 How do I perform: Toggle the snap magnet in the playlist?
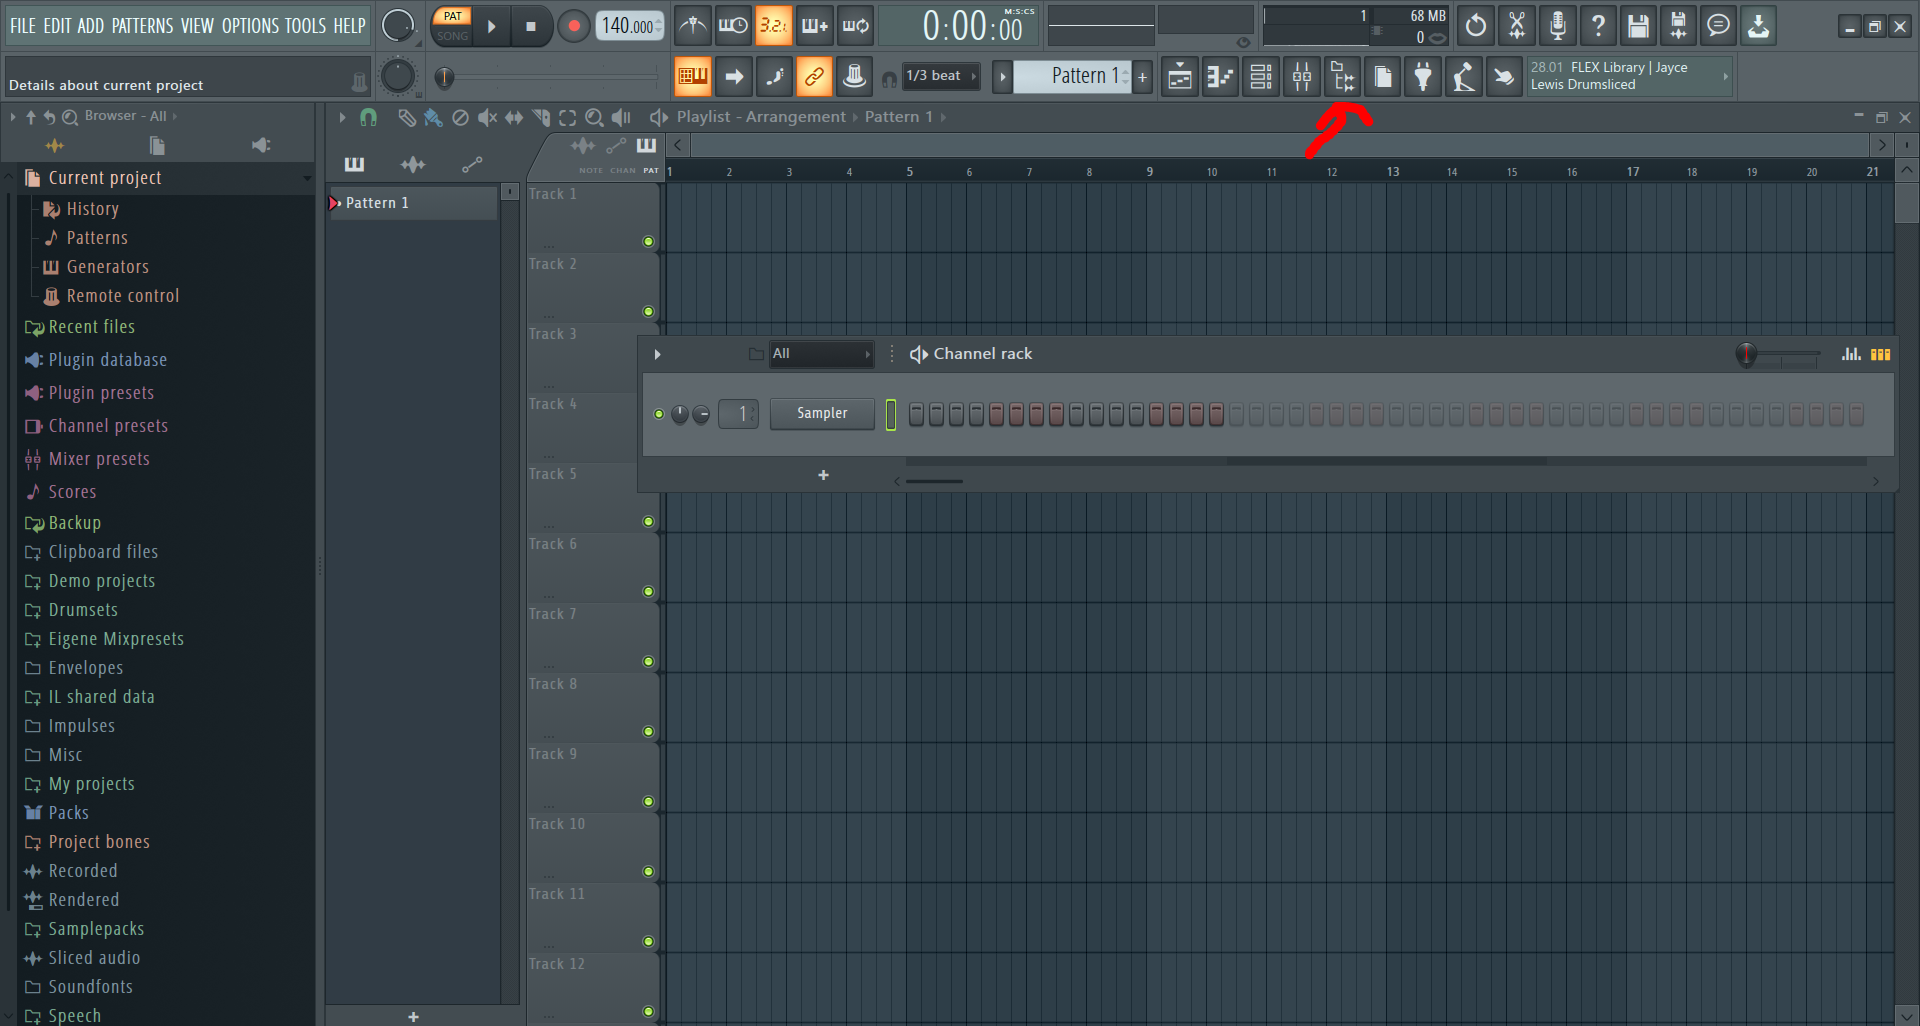coord(368,118)
